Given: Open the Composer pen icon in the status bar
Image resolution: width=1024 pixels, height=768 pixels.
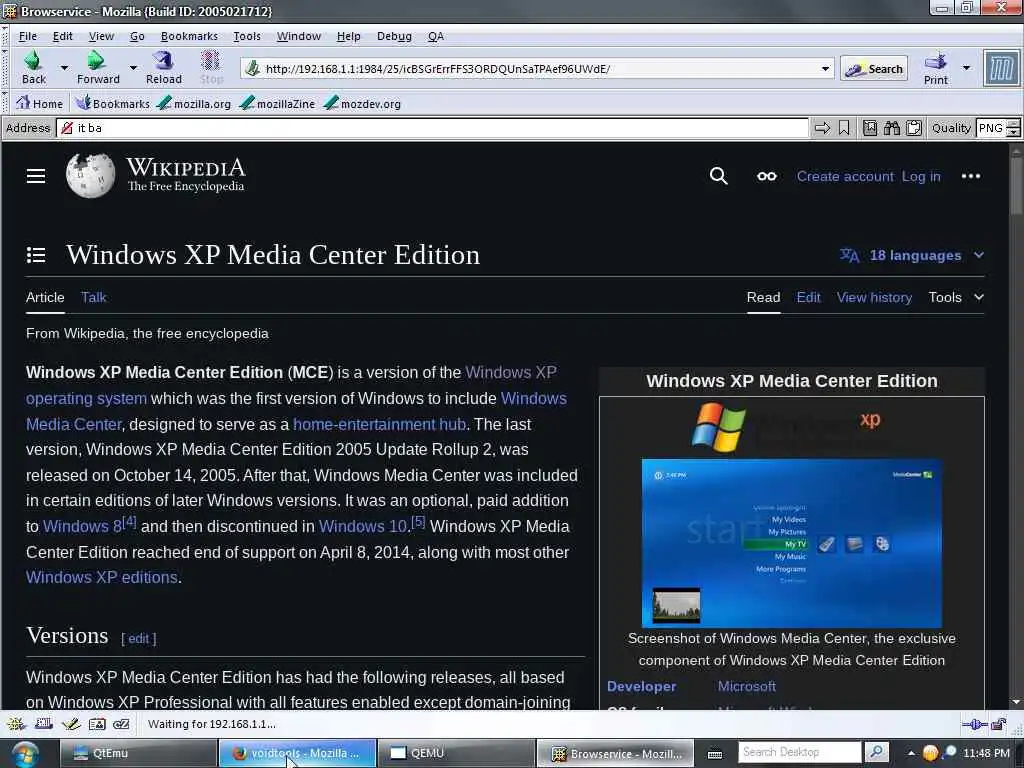Looking at the screenshot, I should [71, 724].
